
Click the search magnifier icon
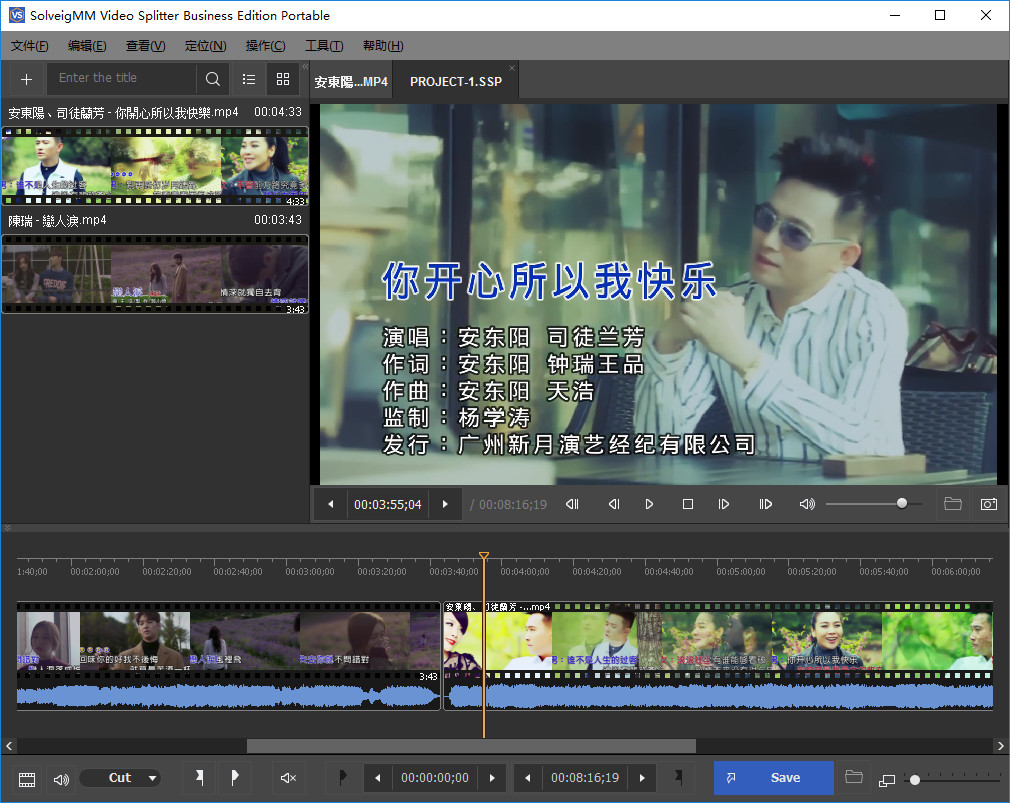(213, 79)
